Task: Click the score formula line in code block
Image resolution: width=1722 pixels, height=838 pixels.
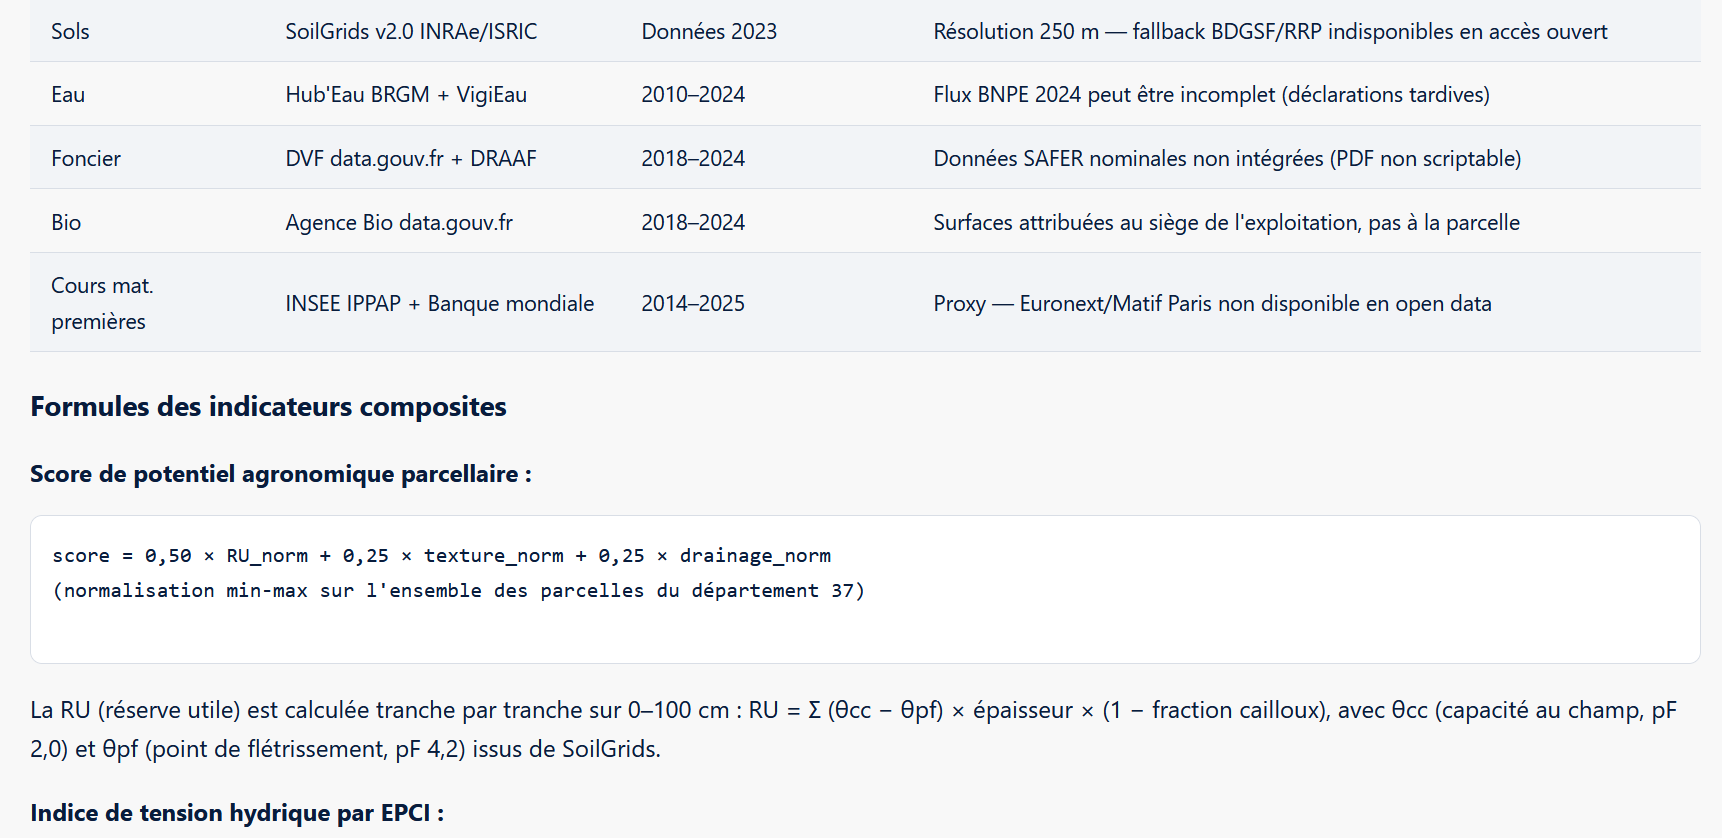Action: (x=442, y=555)
